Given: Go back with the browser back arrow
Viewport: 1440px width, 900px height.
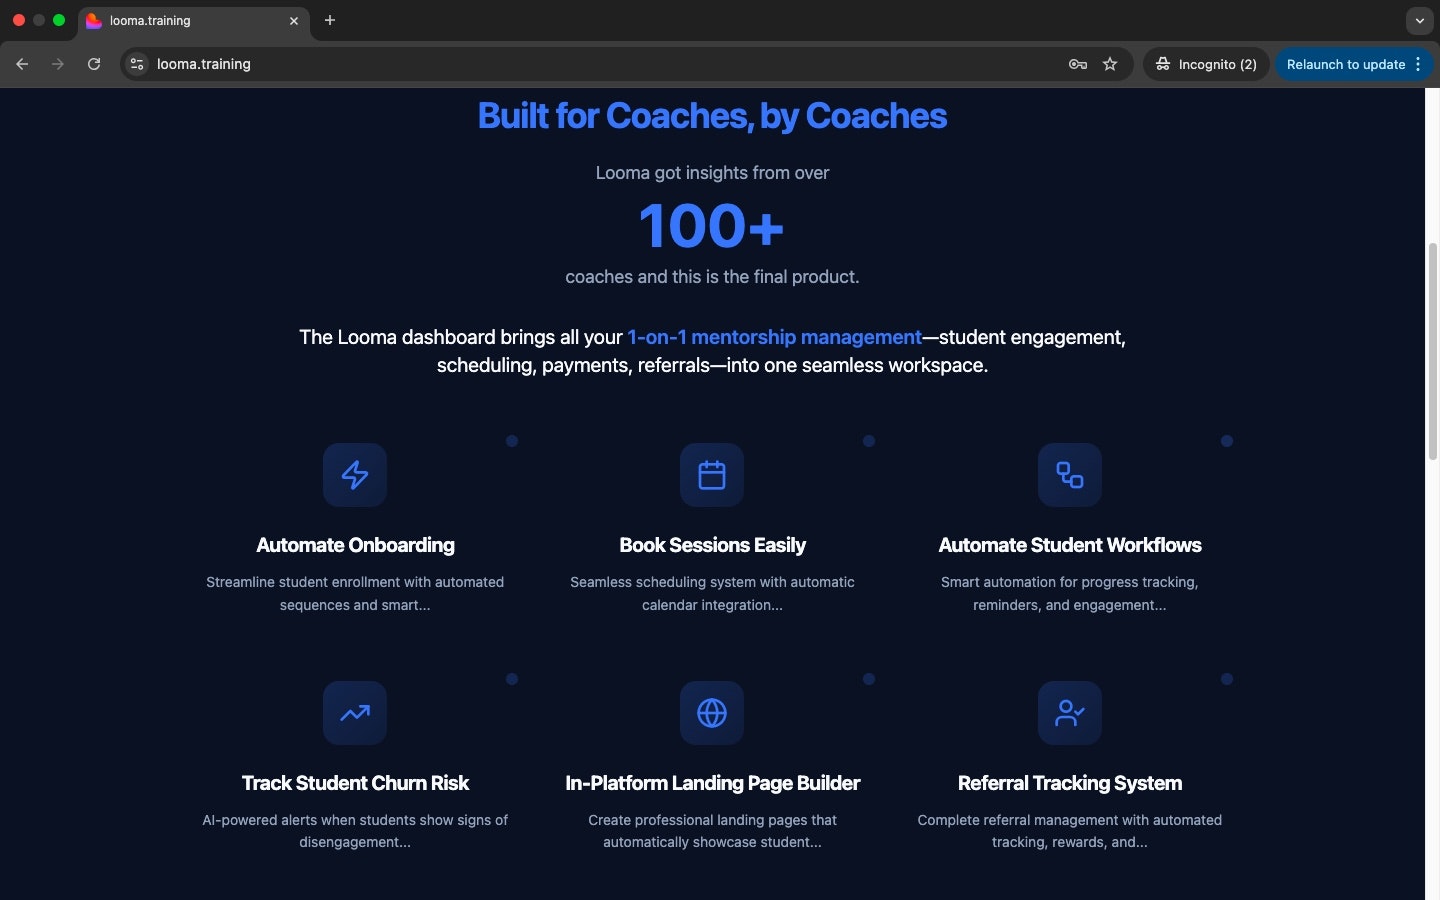Looking at the screenshot, I should point(22,64).
